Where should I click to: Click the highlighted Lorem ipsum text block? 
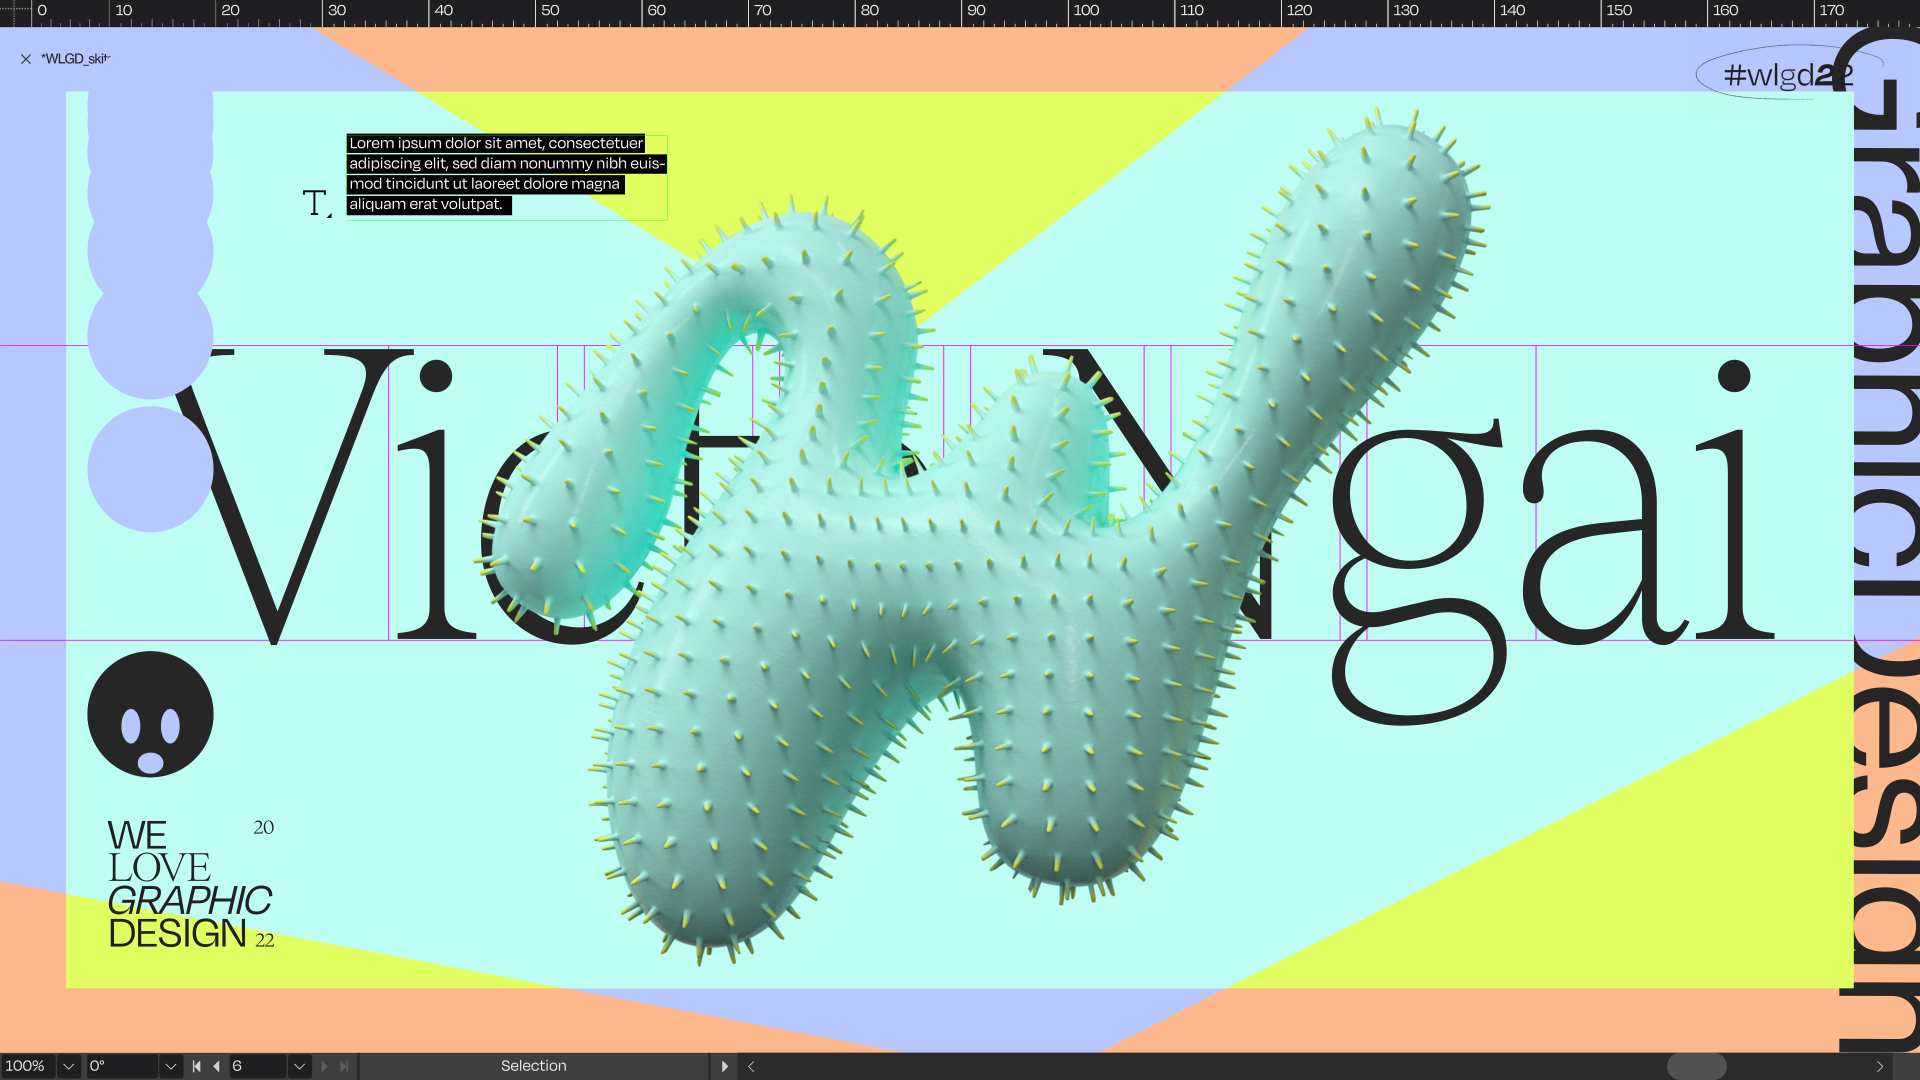click(505, 174)
